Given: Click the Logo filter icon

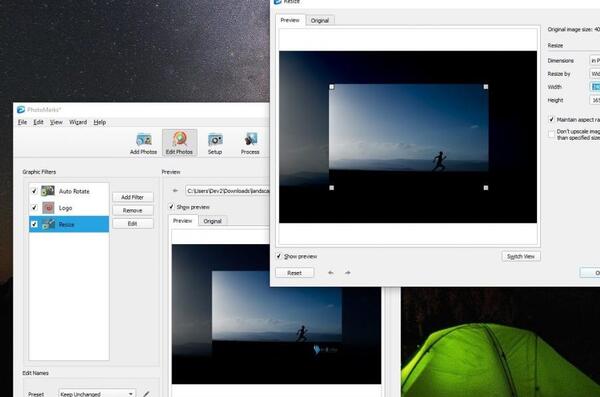Looking at the screenshot, I should tap(48, 208).
